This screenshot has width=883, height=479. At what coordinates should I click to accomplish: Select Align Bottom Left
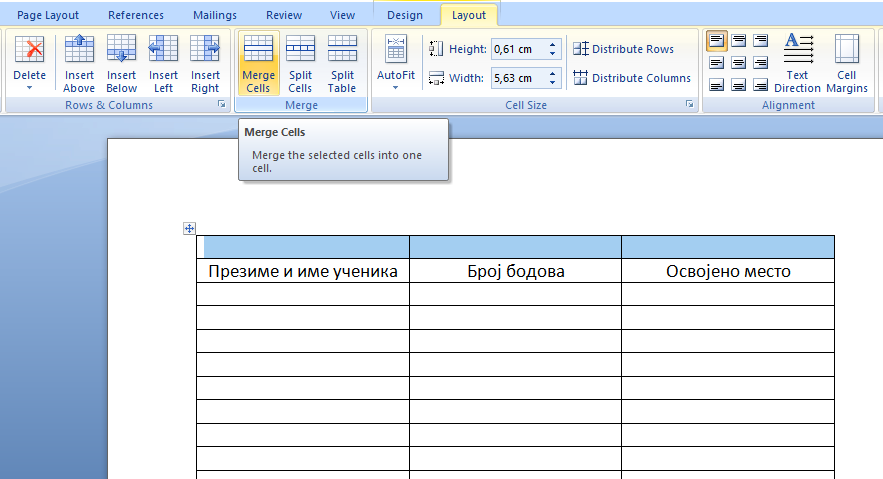[x=716, y=85]
